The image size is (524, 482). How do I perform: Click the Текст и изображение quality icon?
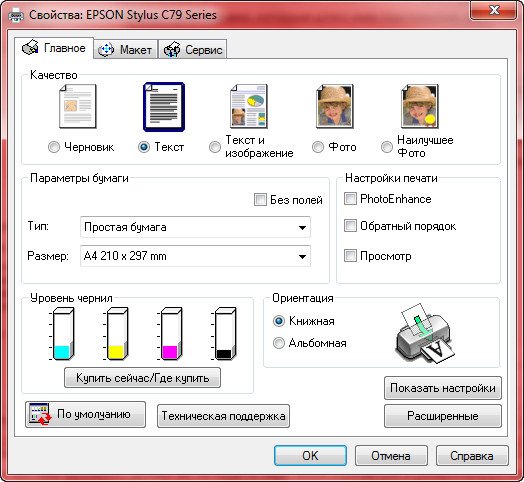tap(249, 106)
